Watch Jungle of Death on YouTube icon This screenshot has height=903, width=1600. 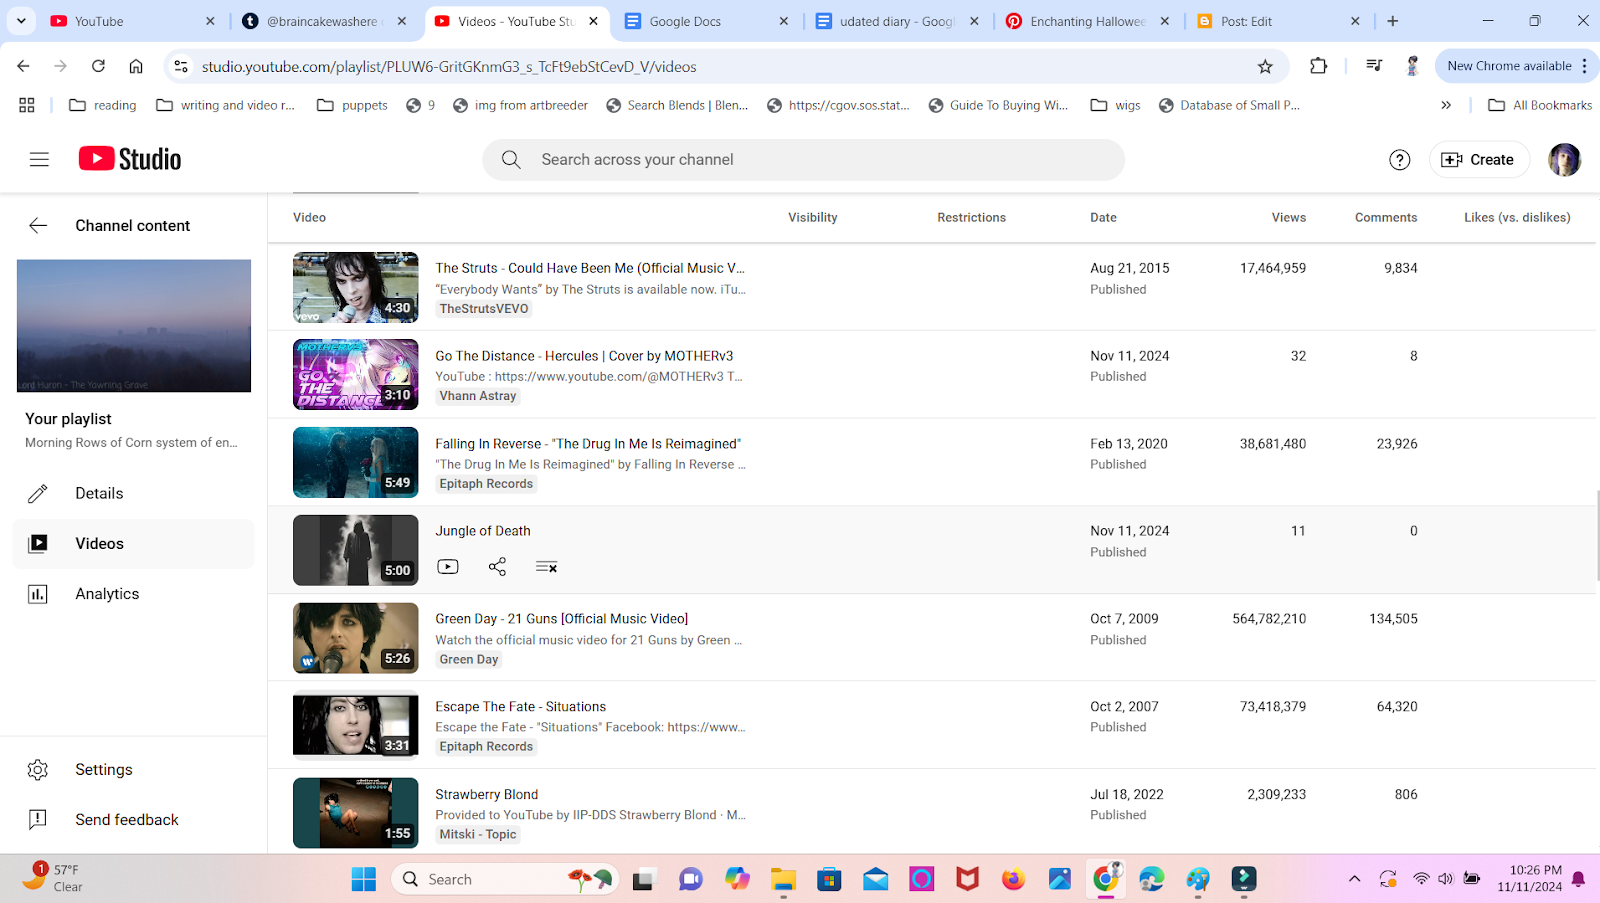(x=448, y=567)
